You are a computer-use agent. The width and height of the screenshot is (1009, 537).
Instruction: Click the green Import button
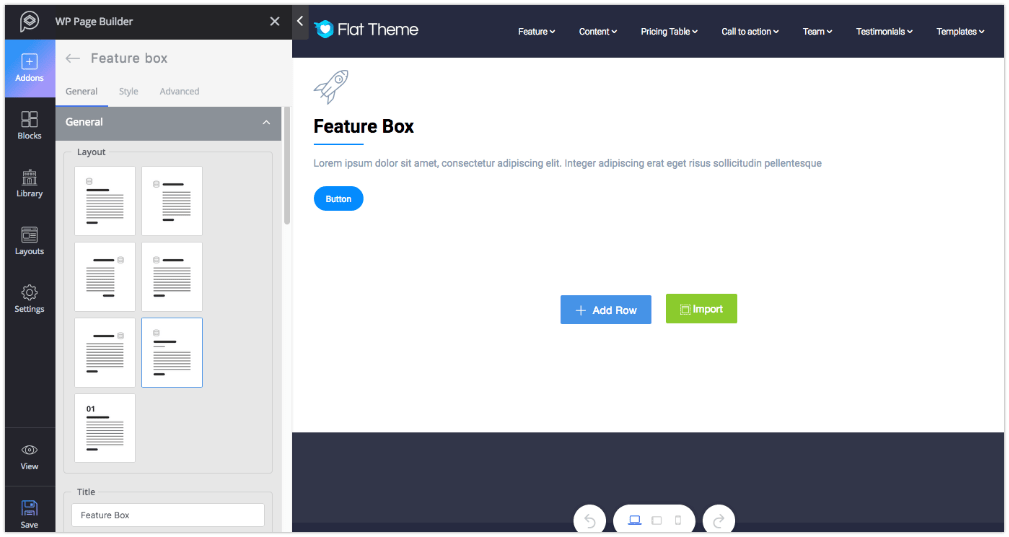click(701, 309)
